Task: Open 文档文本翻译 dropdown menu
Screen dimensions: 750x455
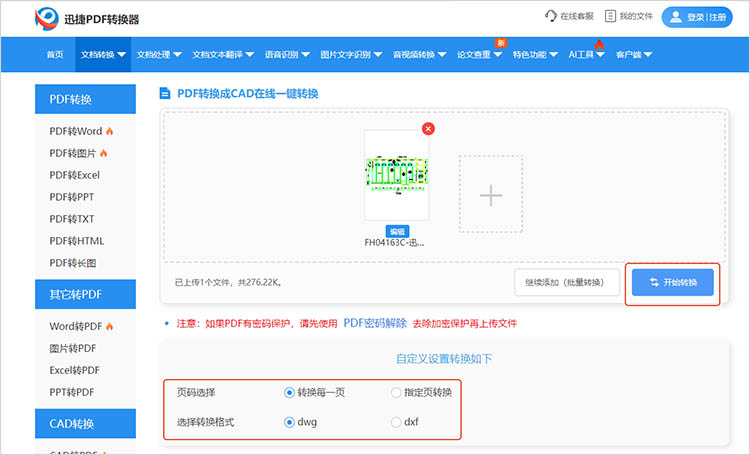Action: 223,55
